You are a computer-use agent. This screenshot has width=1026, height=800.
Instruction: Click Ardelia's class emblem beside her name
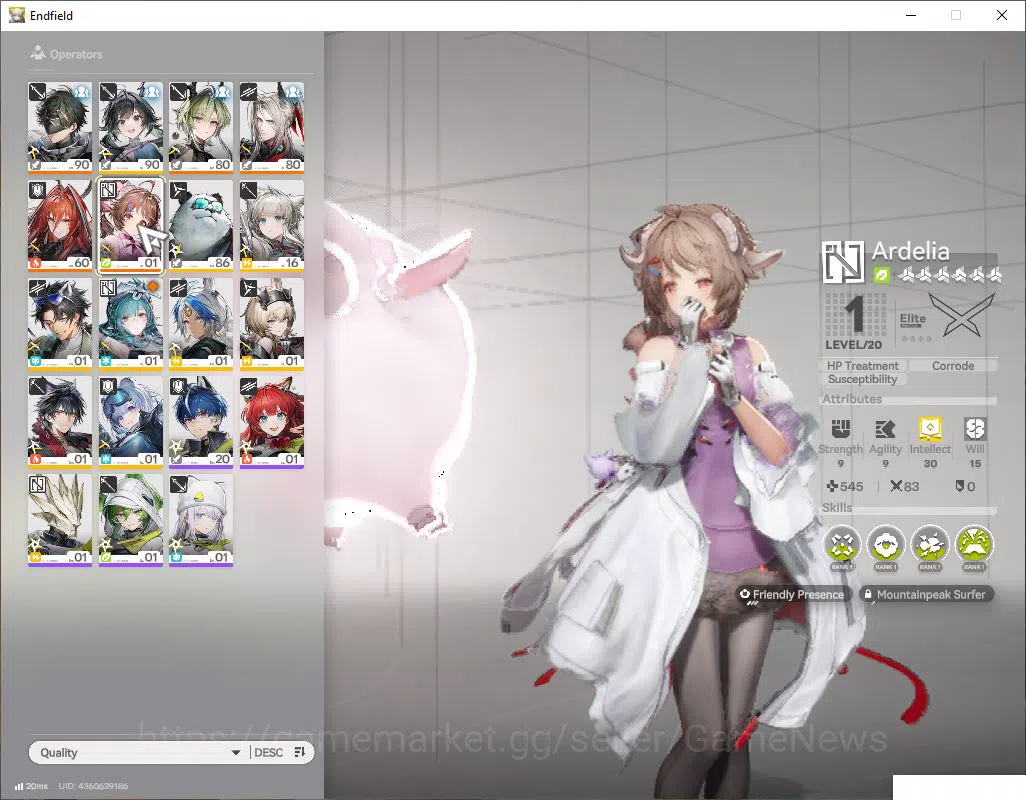[x=843, y=262]
